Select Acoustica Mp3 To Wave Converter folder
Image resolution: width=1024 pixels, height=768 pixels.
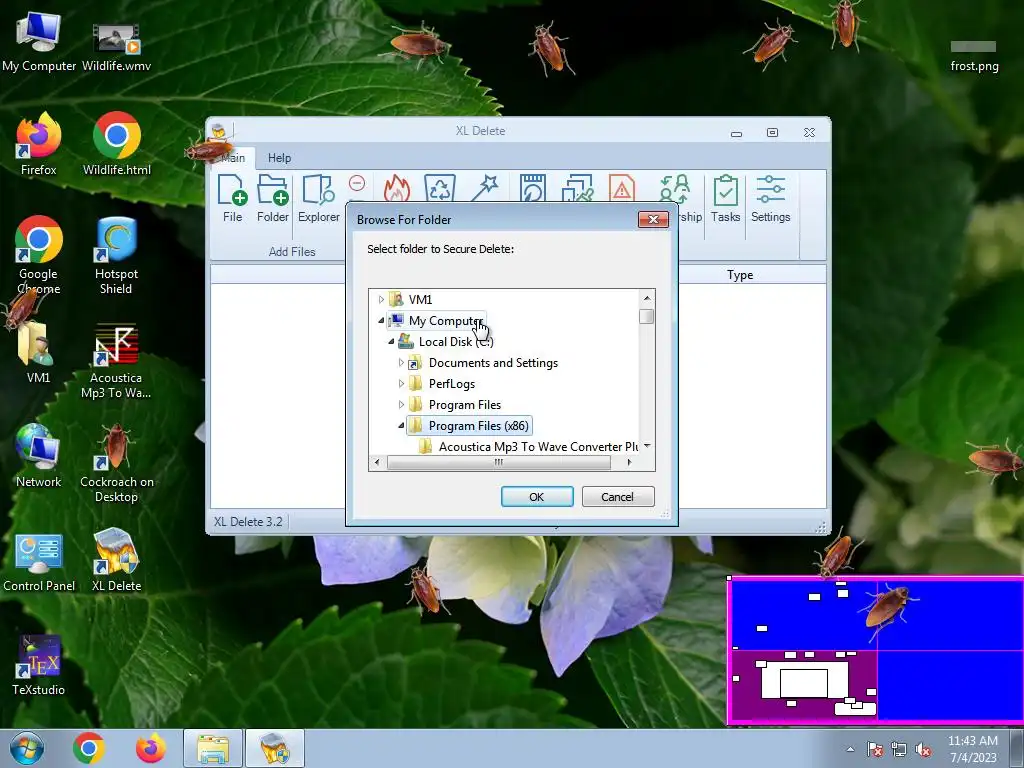537,447
